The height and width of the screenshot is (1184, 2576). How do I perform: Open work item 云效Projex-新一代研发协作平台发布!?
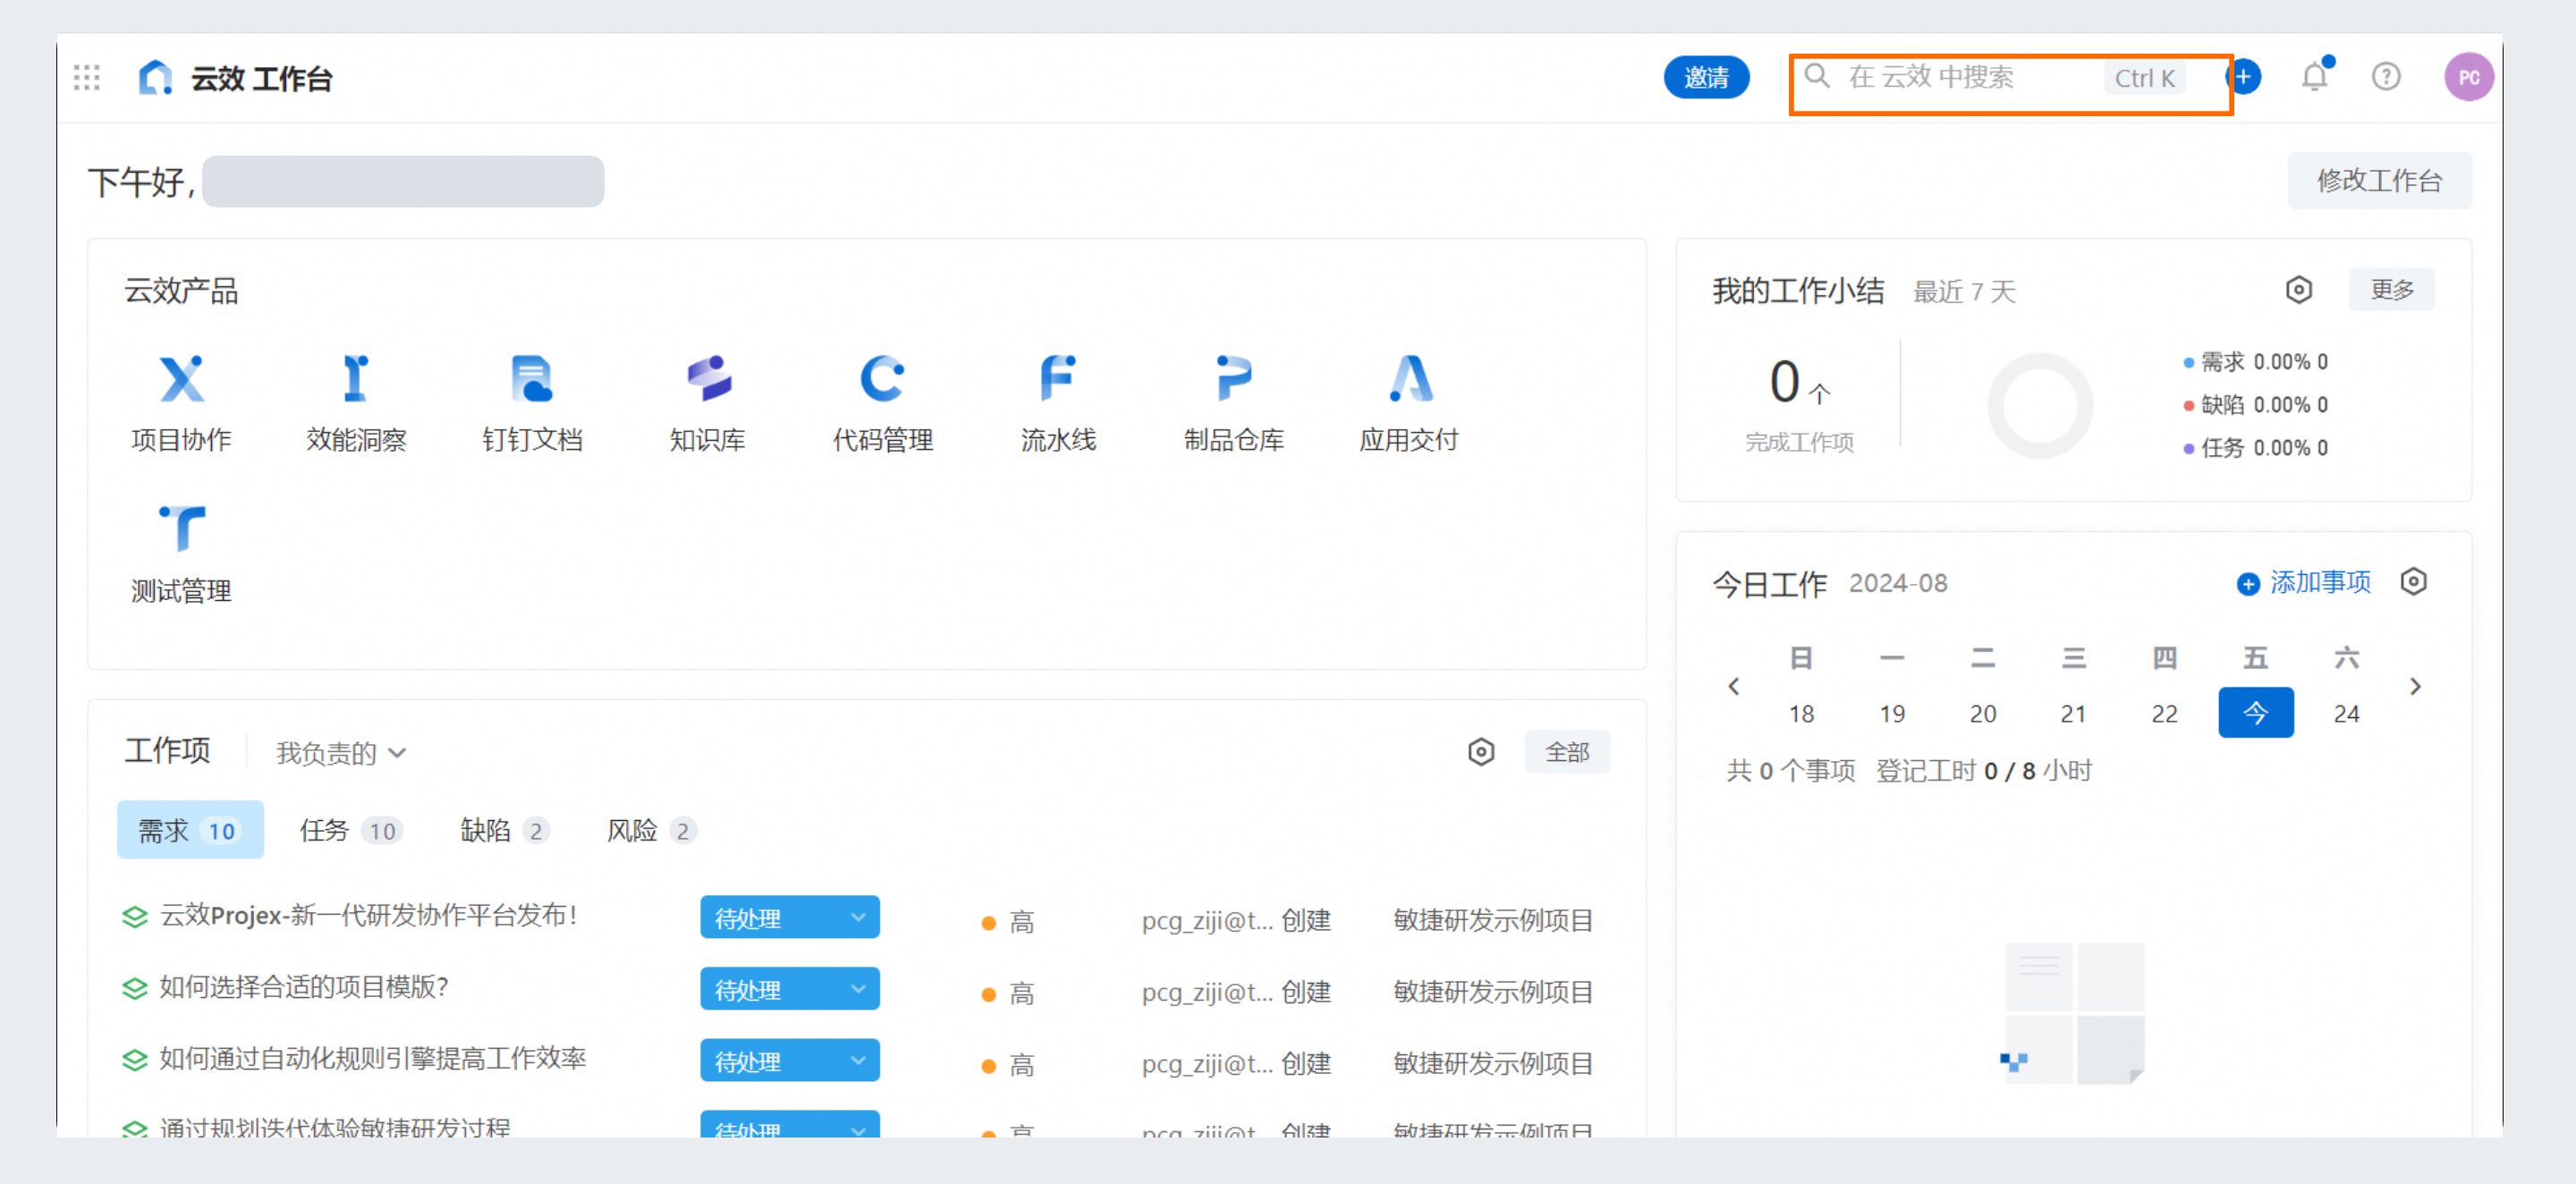(x=369, y=916)
